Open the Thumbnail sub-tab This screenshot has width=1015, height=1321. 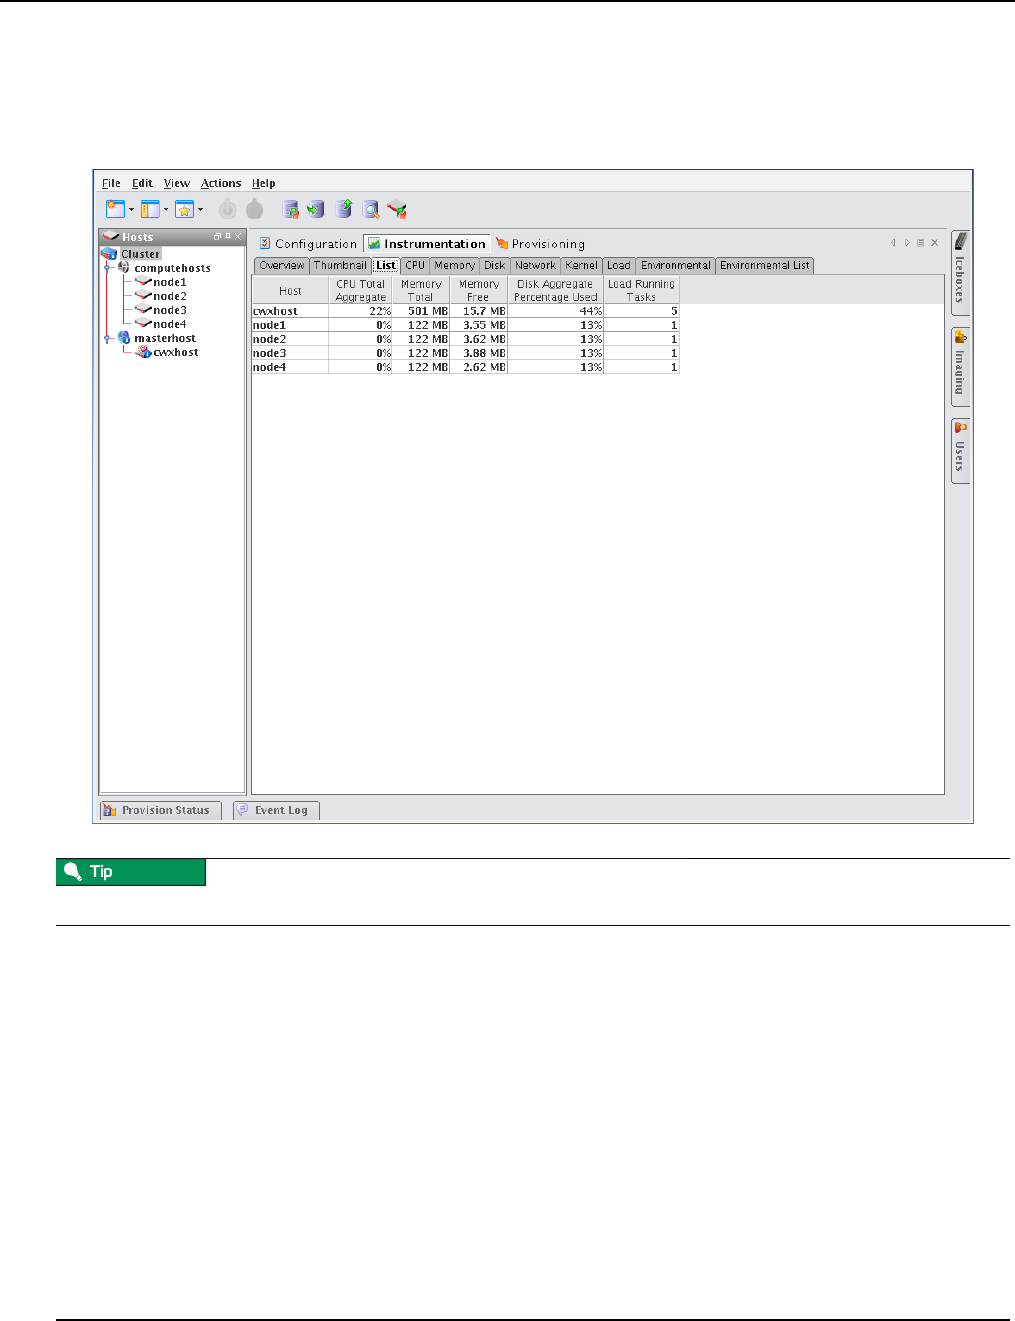(340, 265)
